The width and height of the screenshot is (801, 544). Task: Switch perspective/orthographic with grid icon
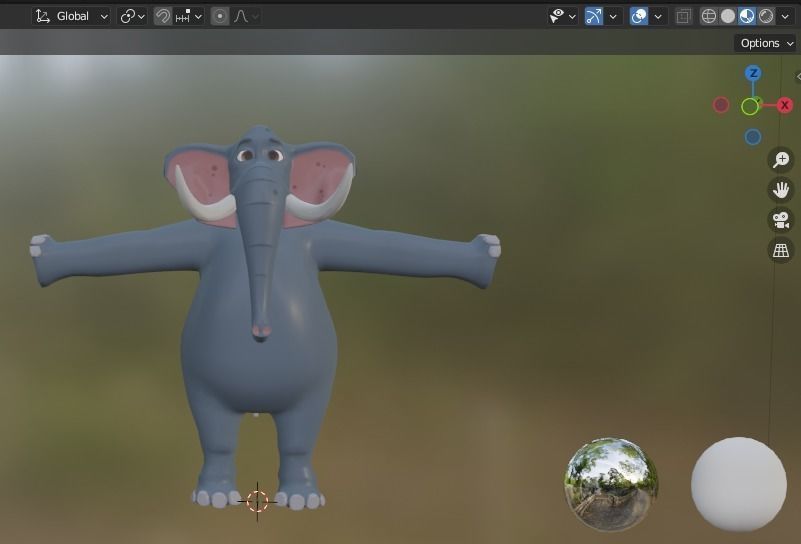pyautogui.click(x=781, y=250)
